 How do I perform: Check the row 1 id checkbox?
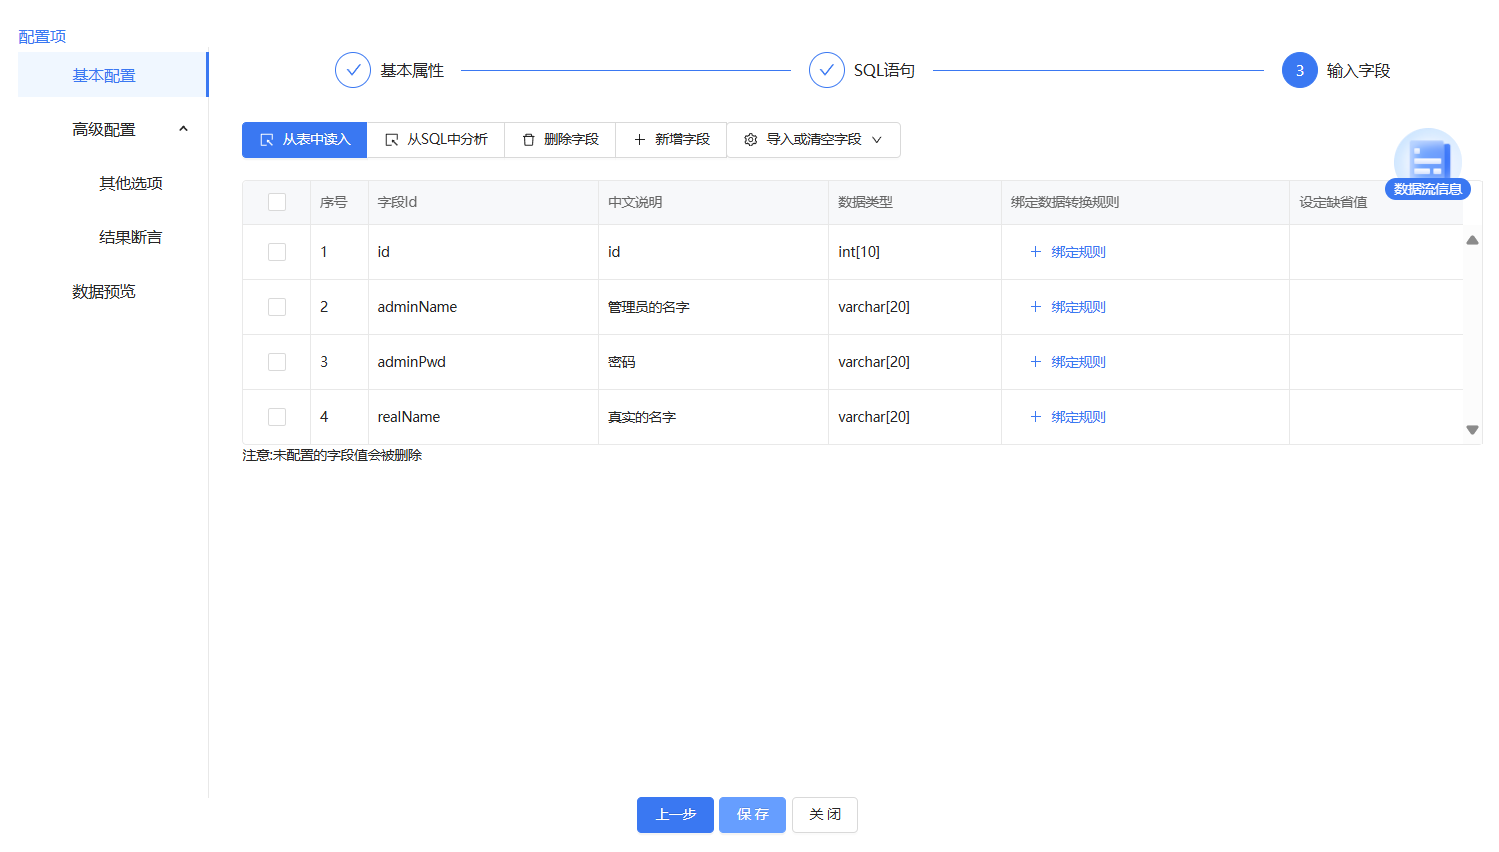277,252
